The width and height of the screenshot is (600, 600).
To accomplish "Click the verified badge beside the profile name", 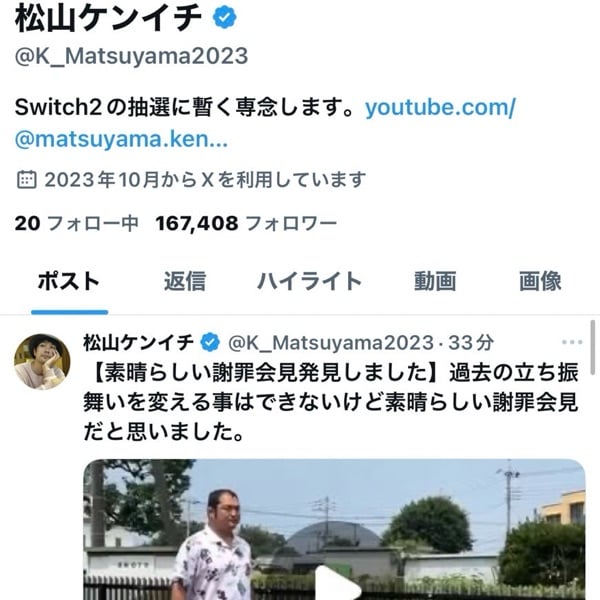I will [x=225, y=17].
